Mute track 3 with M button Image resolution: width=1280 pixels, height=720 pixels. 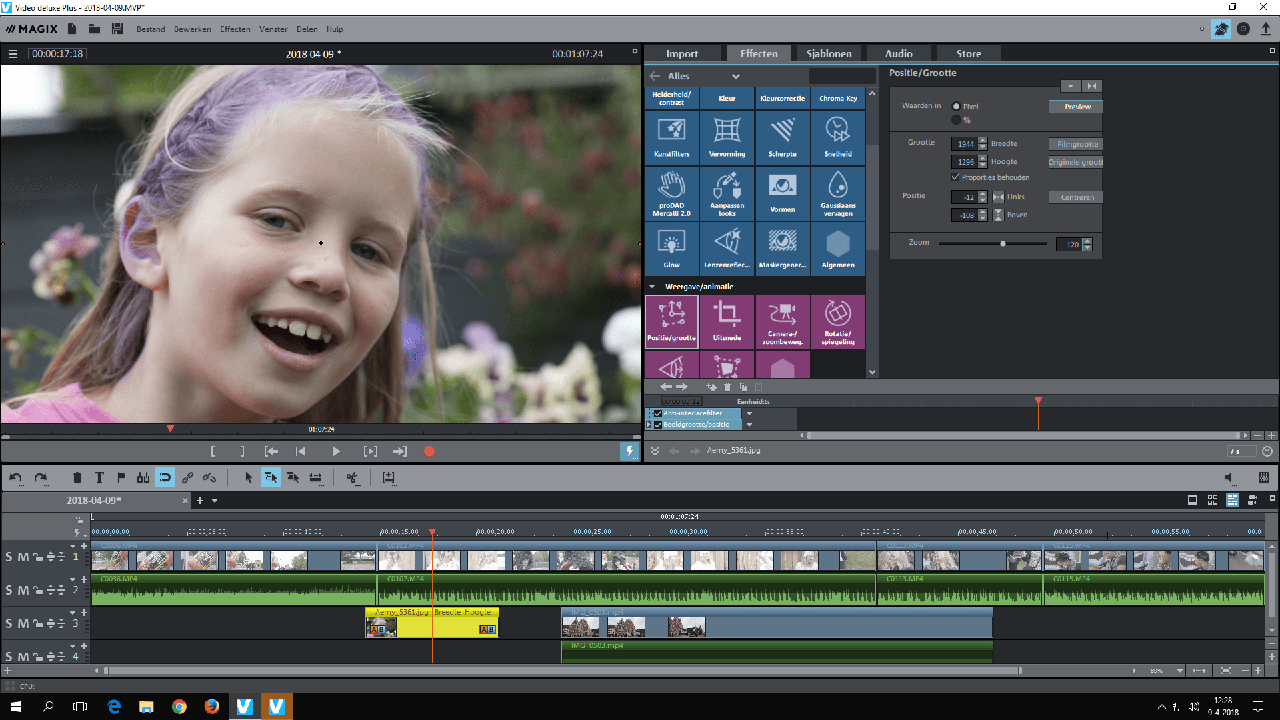click(23, 623)
